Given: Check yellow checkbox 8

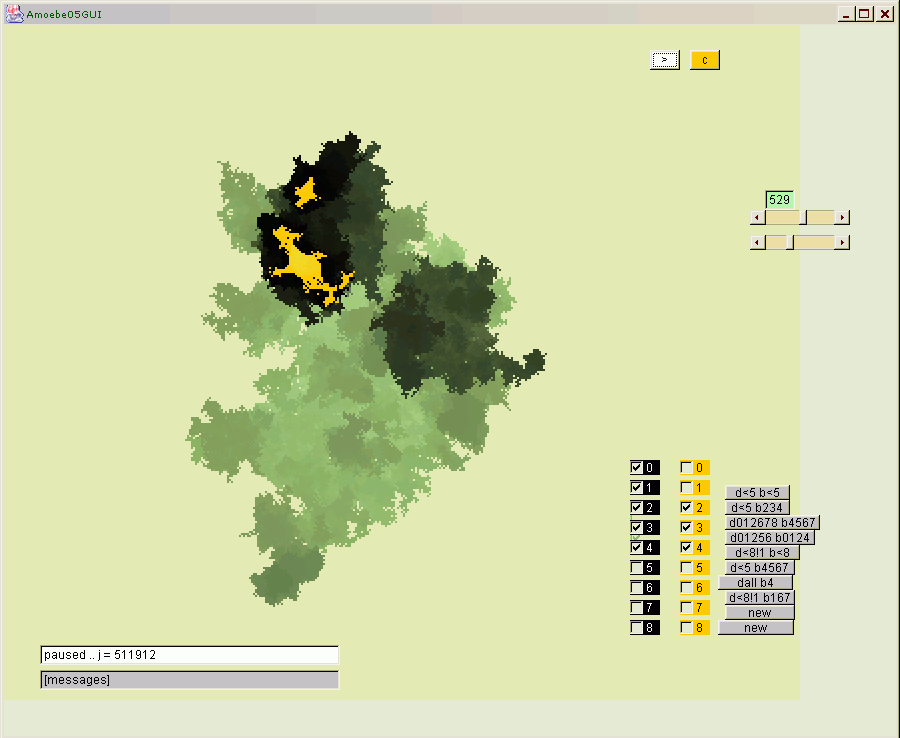Looking at the screenshot, I should [x=686, y=627].
